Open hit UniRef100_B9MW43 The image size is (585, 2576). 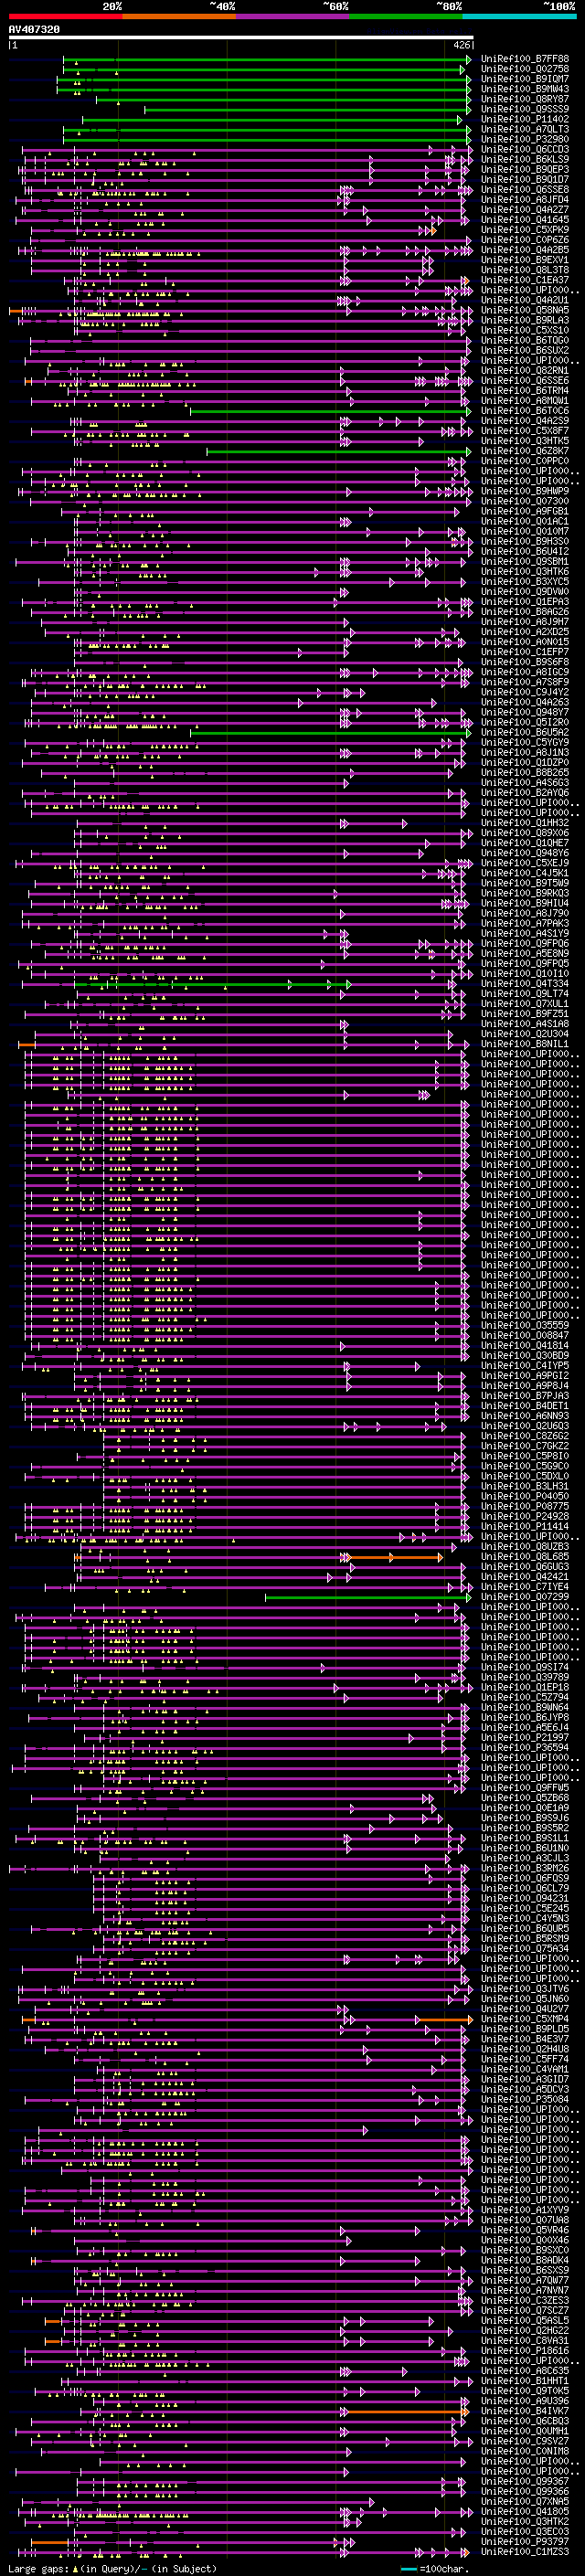(525, 89)
